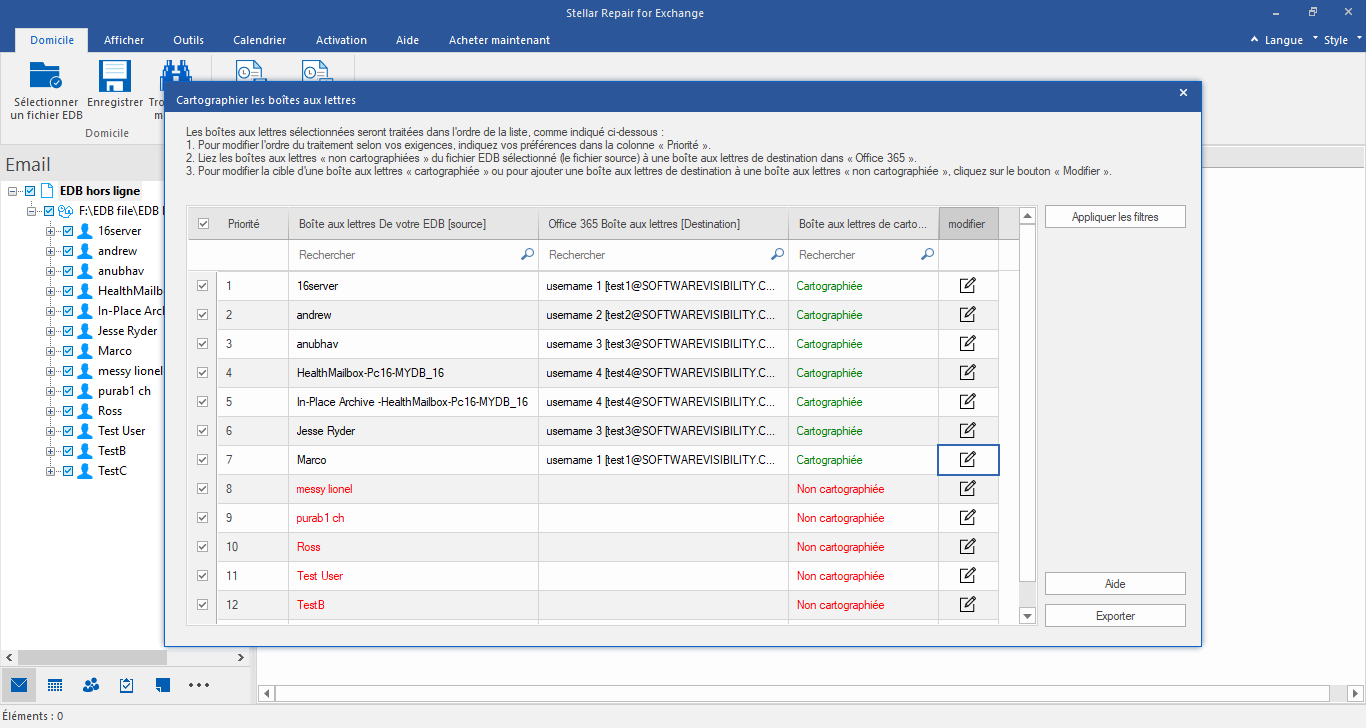Viewport: 1366px width, 728px height.
Task: Sort by Office 365 destination column header
Action: point(663,224)
